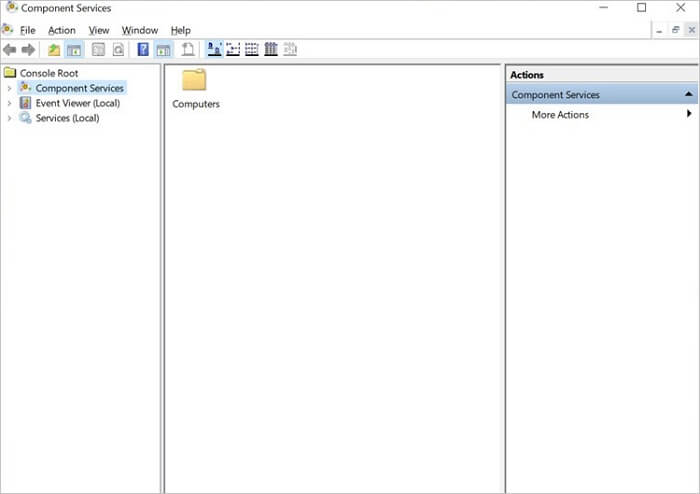Click the Back arrow in the toolbar

(10, 50)
